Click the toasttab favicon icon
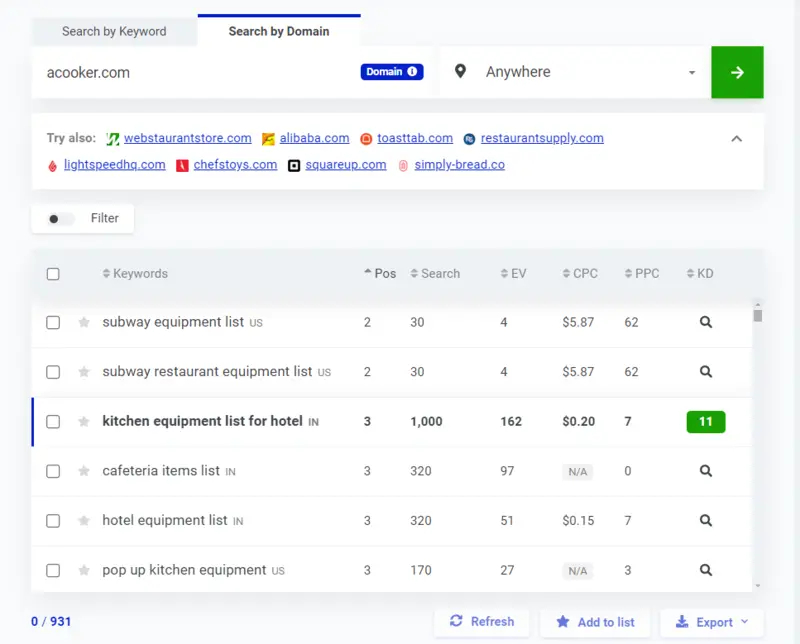 click(366, 139)
